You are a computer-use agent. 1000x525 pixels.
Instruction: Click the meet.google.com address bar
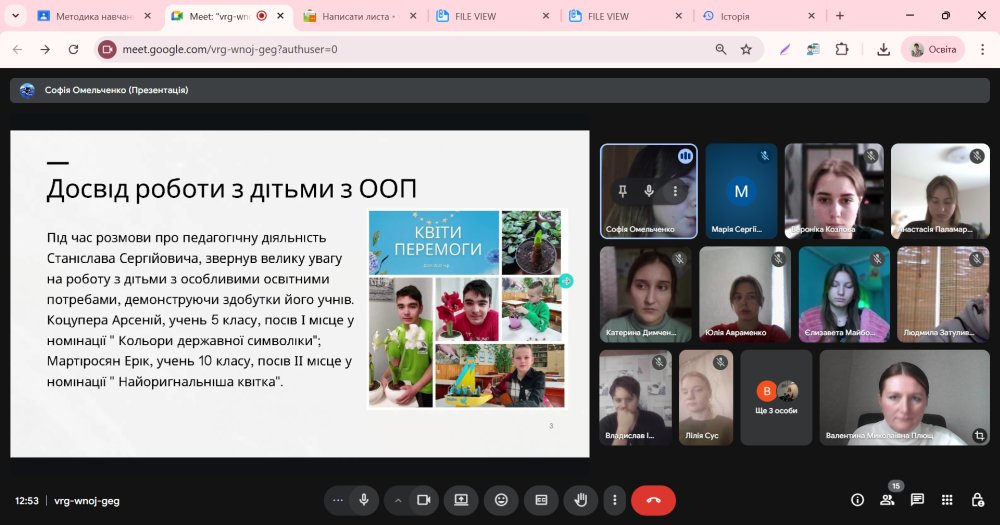(x=400, y=49)
